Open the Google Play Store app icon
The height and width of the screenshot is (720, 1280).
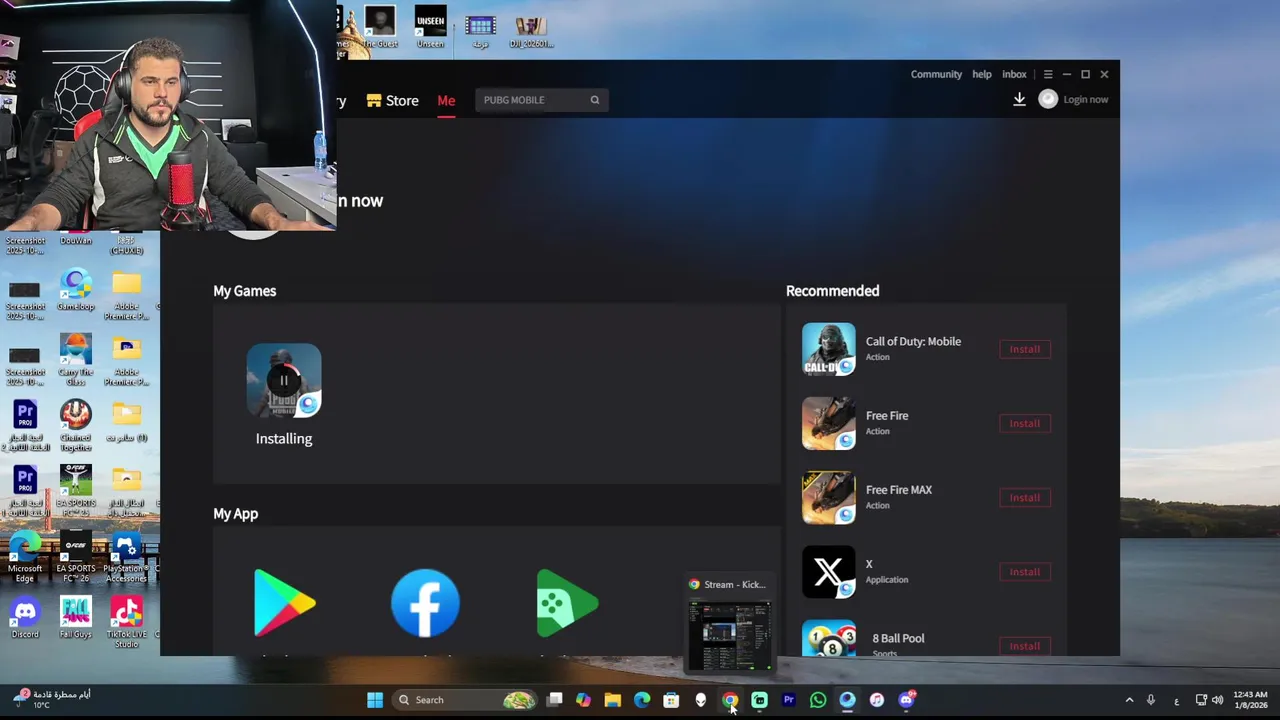[285, 603]
